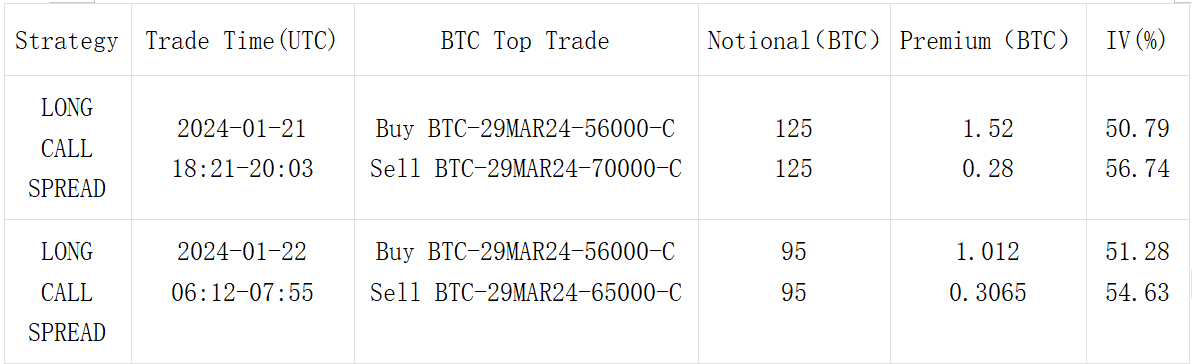Click the Strategy column header

coord(66,41)
